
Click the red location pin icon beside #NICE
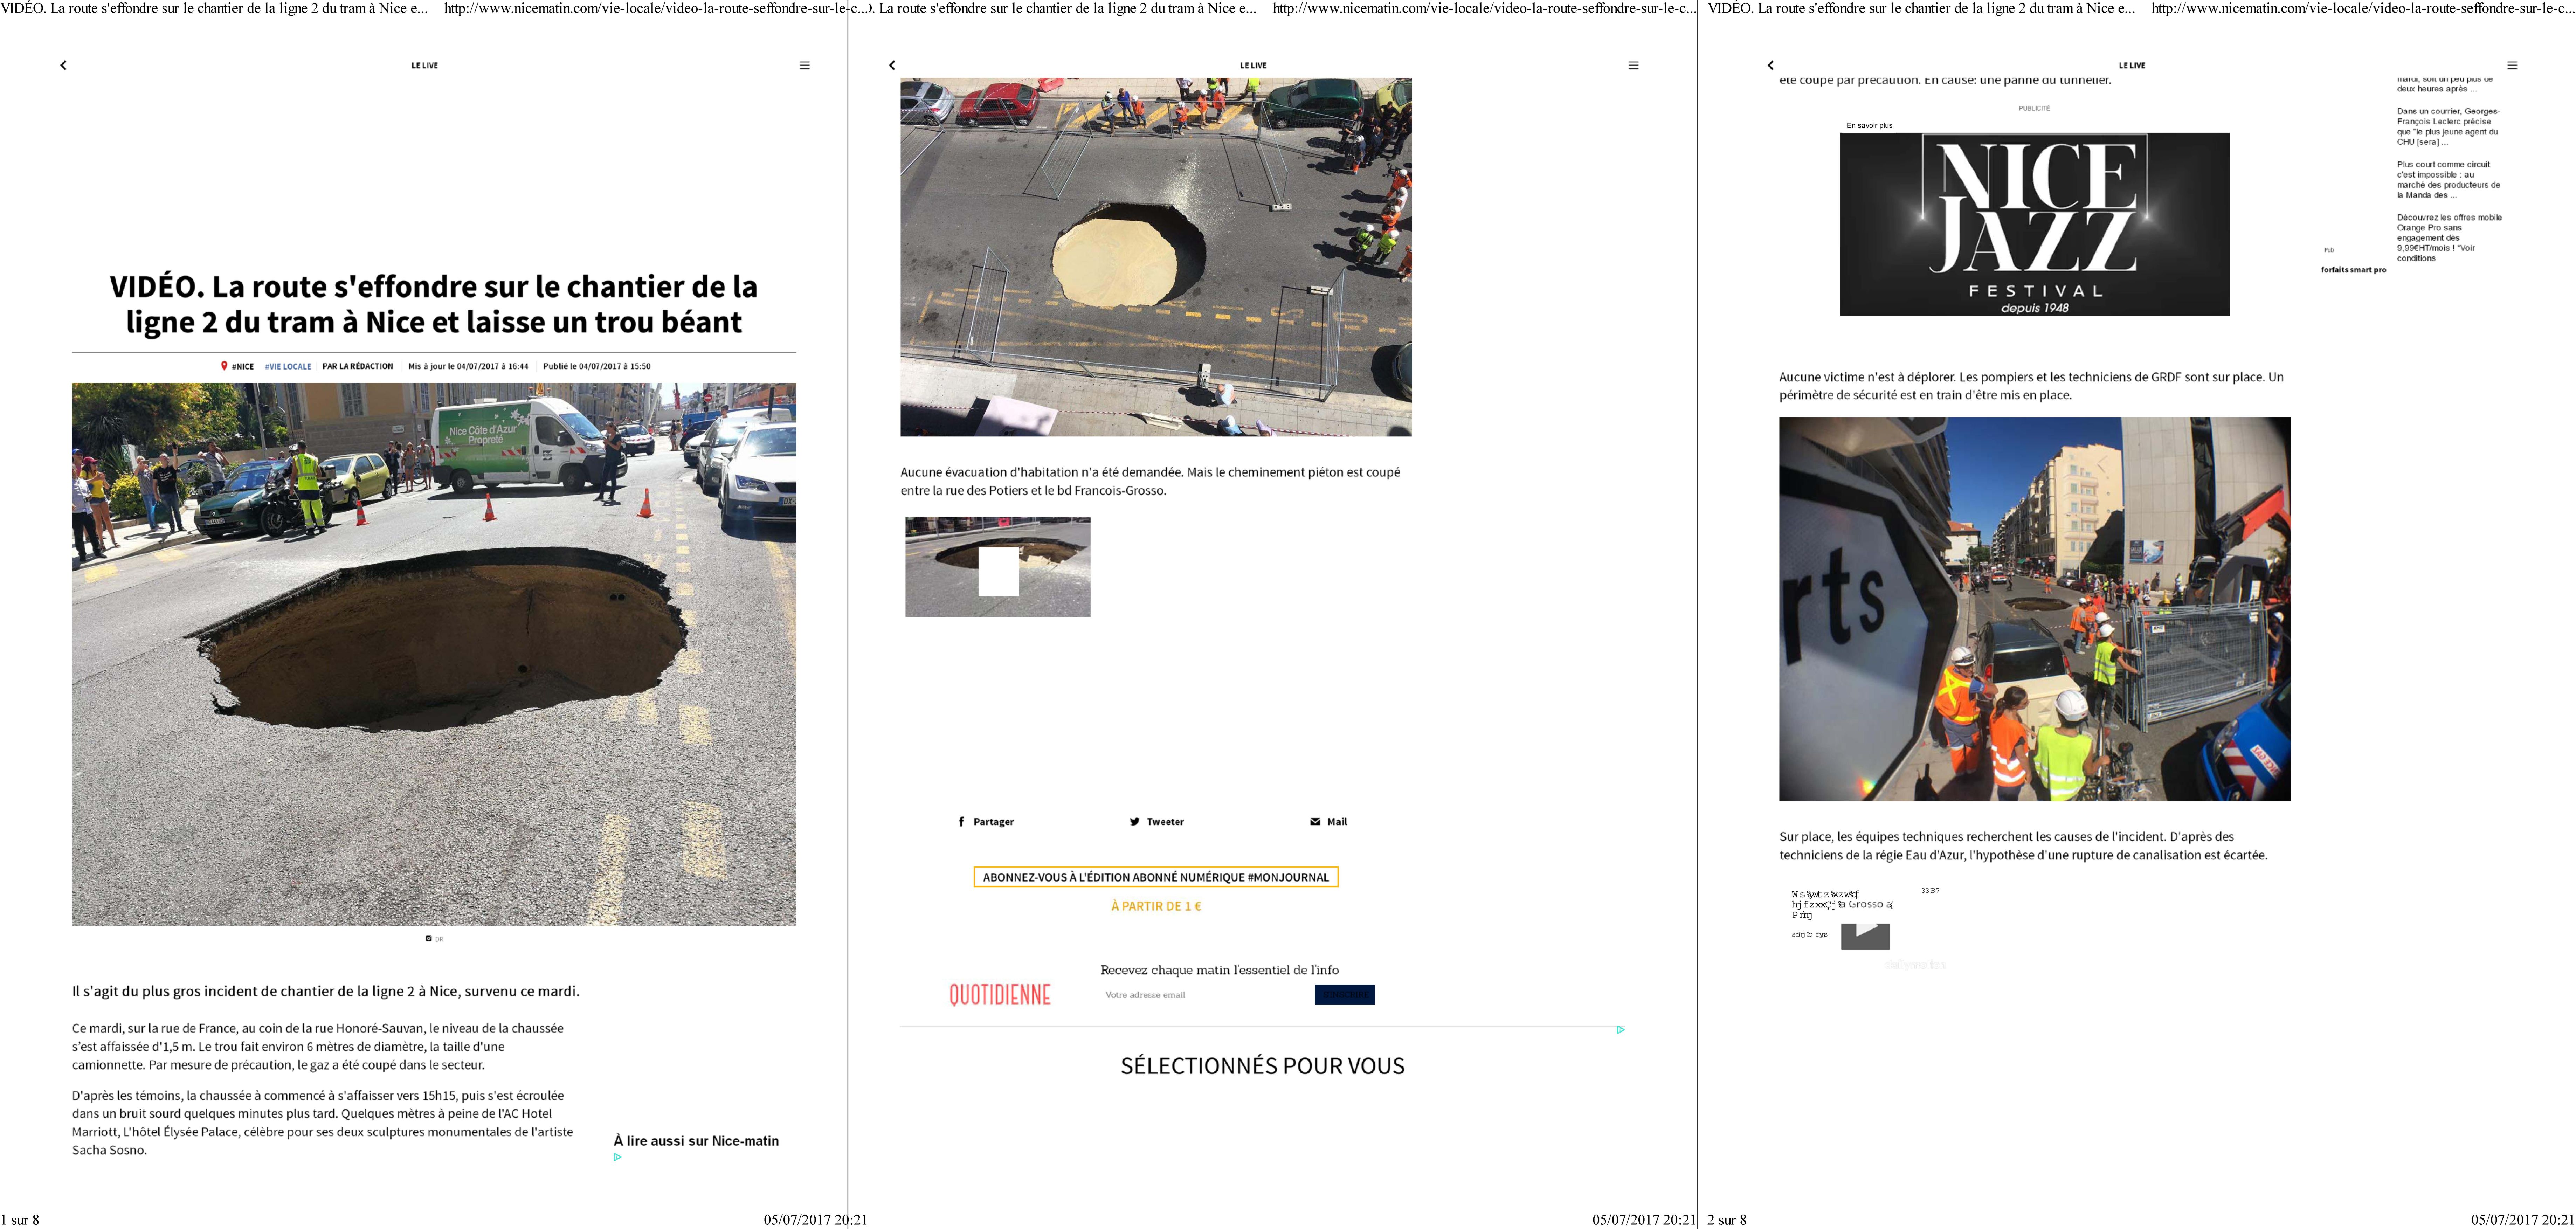coord(224,366)
